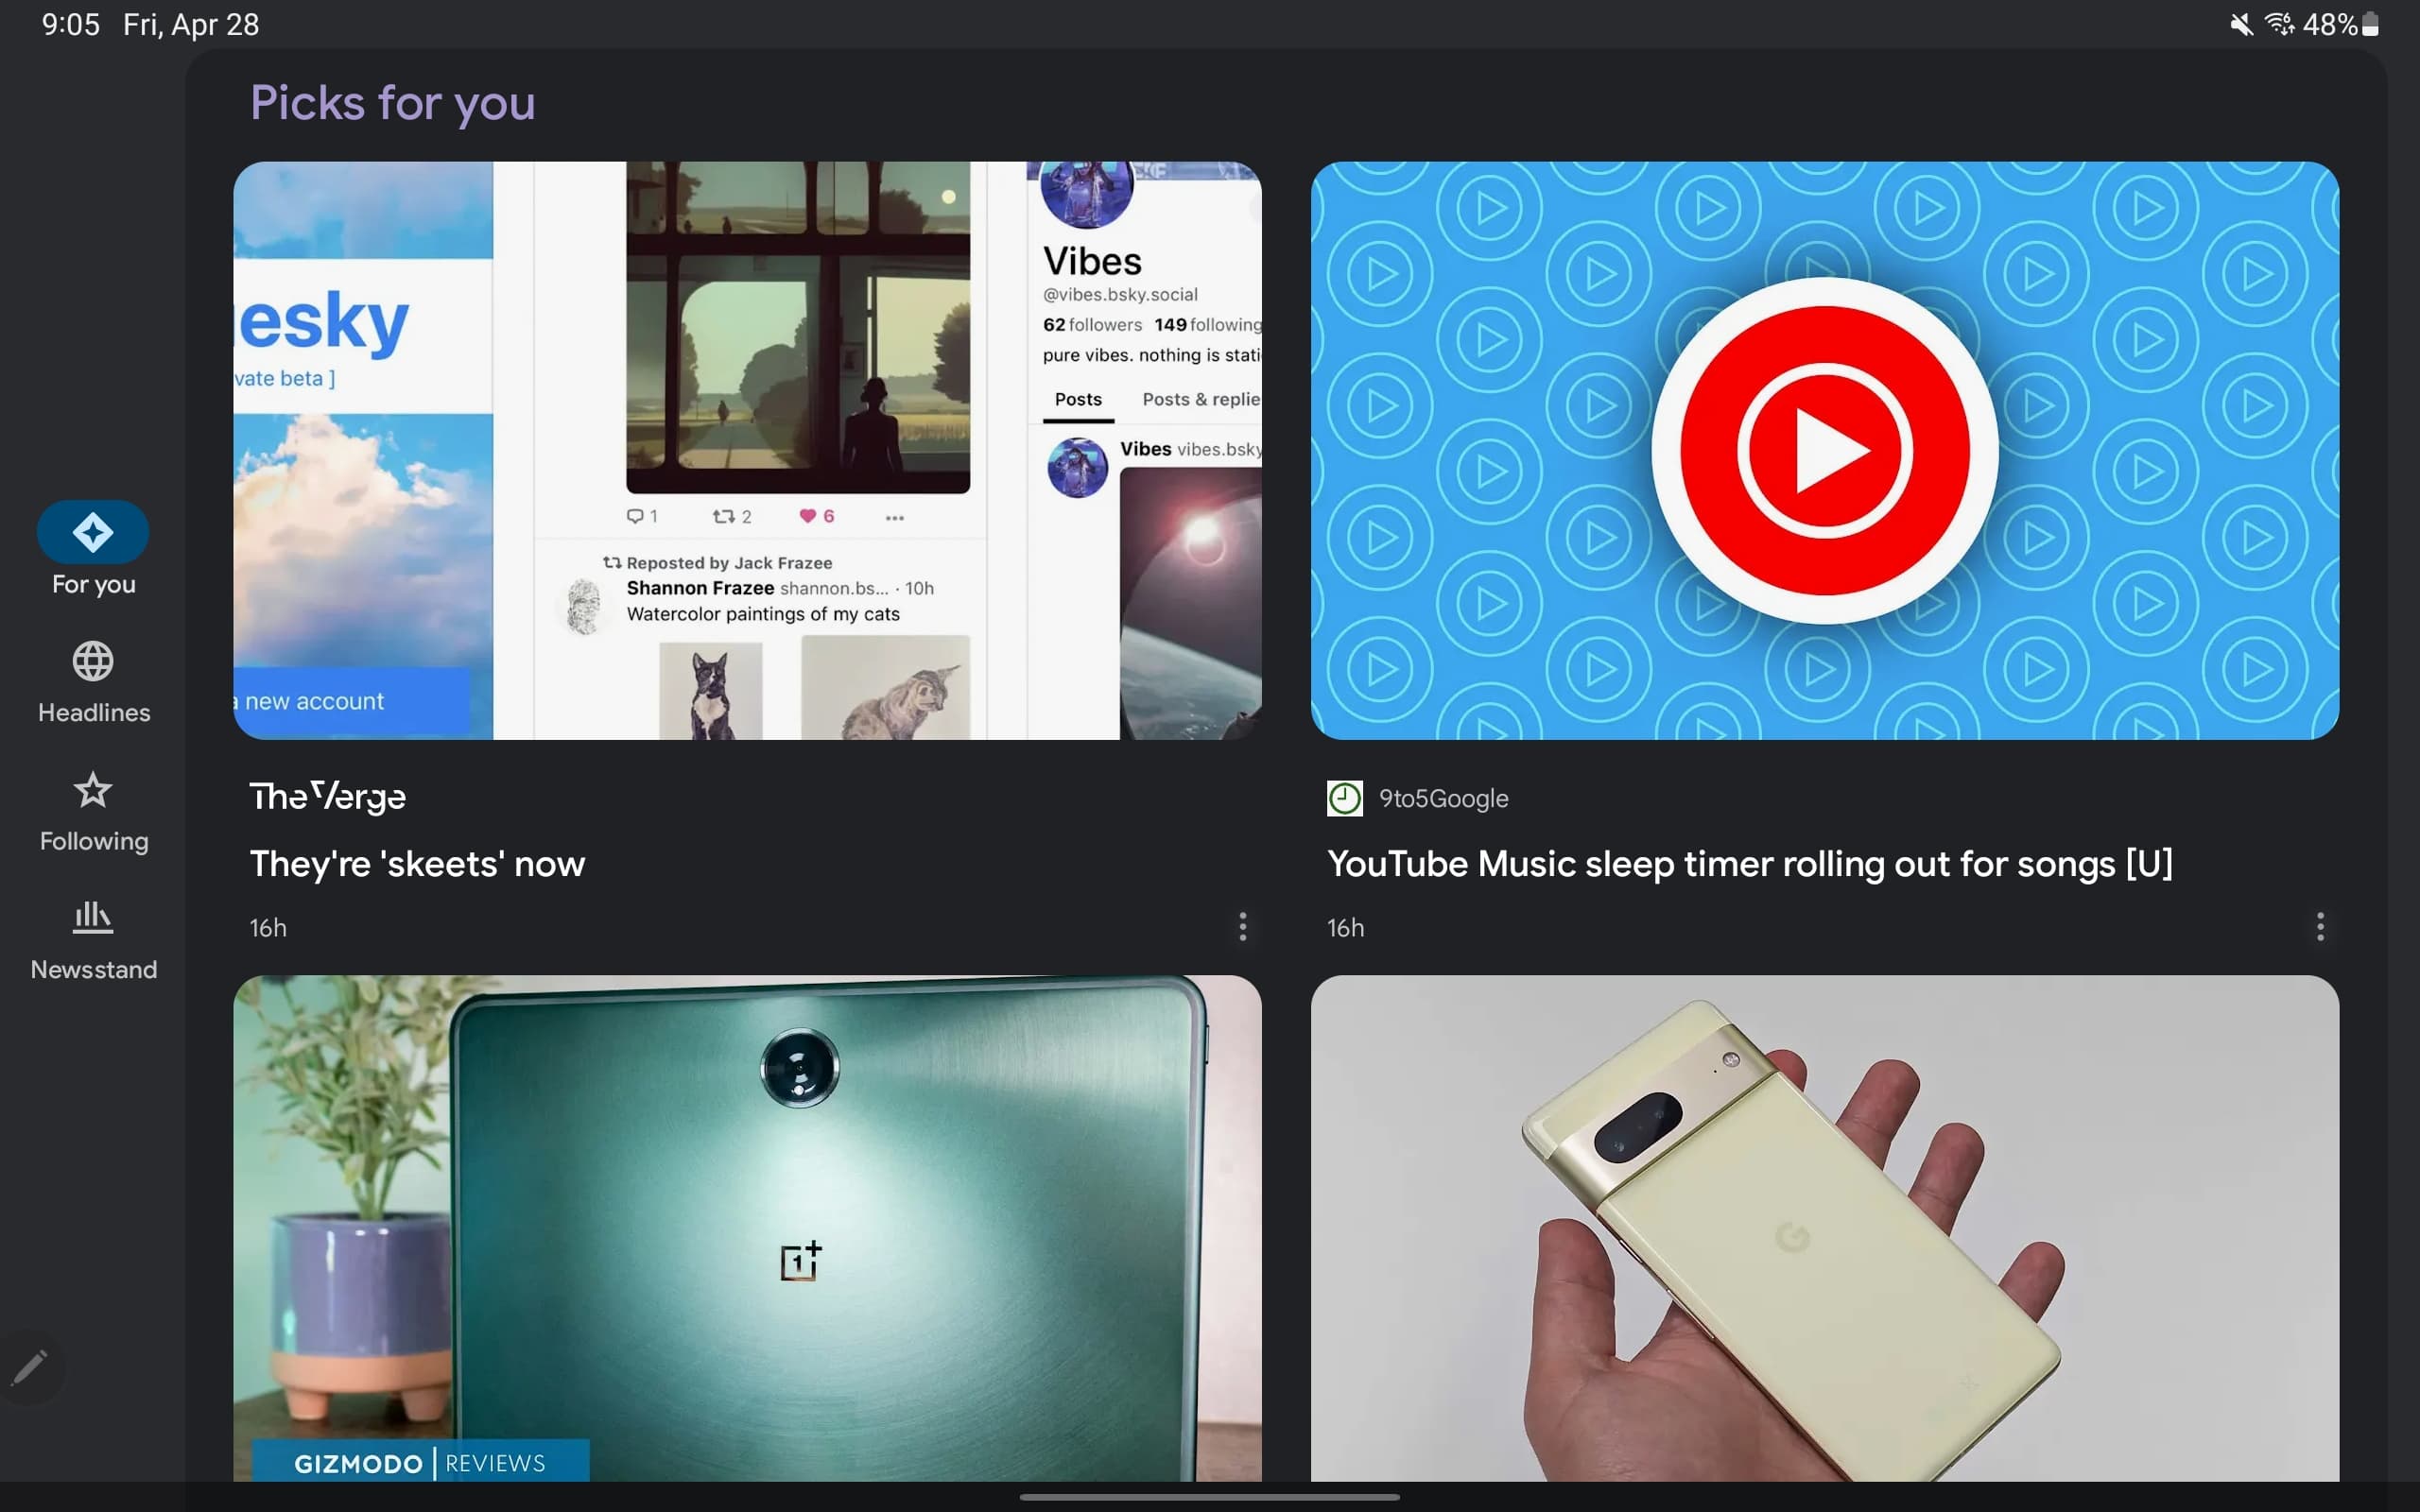Screen dimensions: 2420x1512
Task: Open the Newsstand shelf icon
Action: tap(93, 917)
